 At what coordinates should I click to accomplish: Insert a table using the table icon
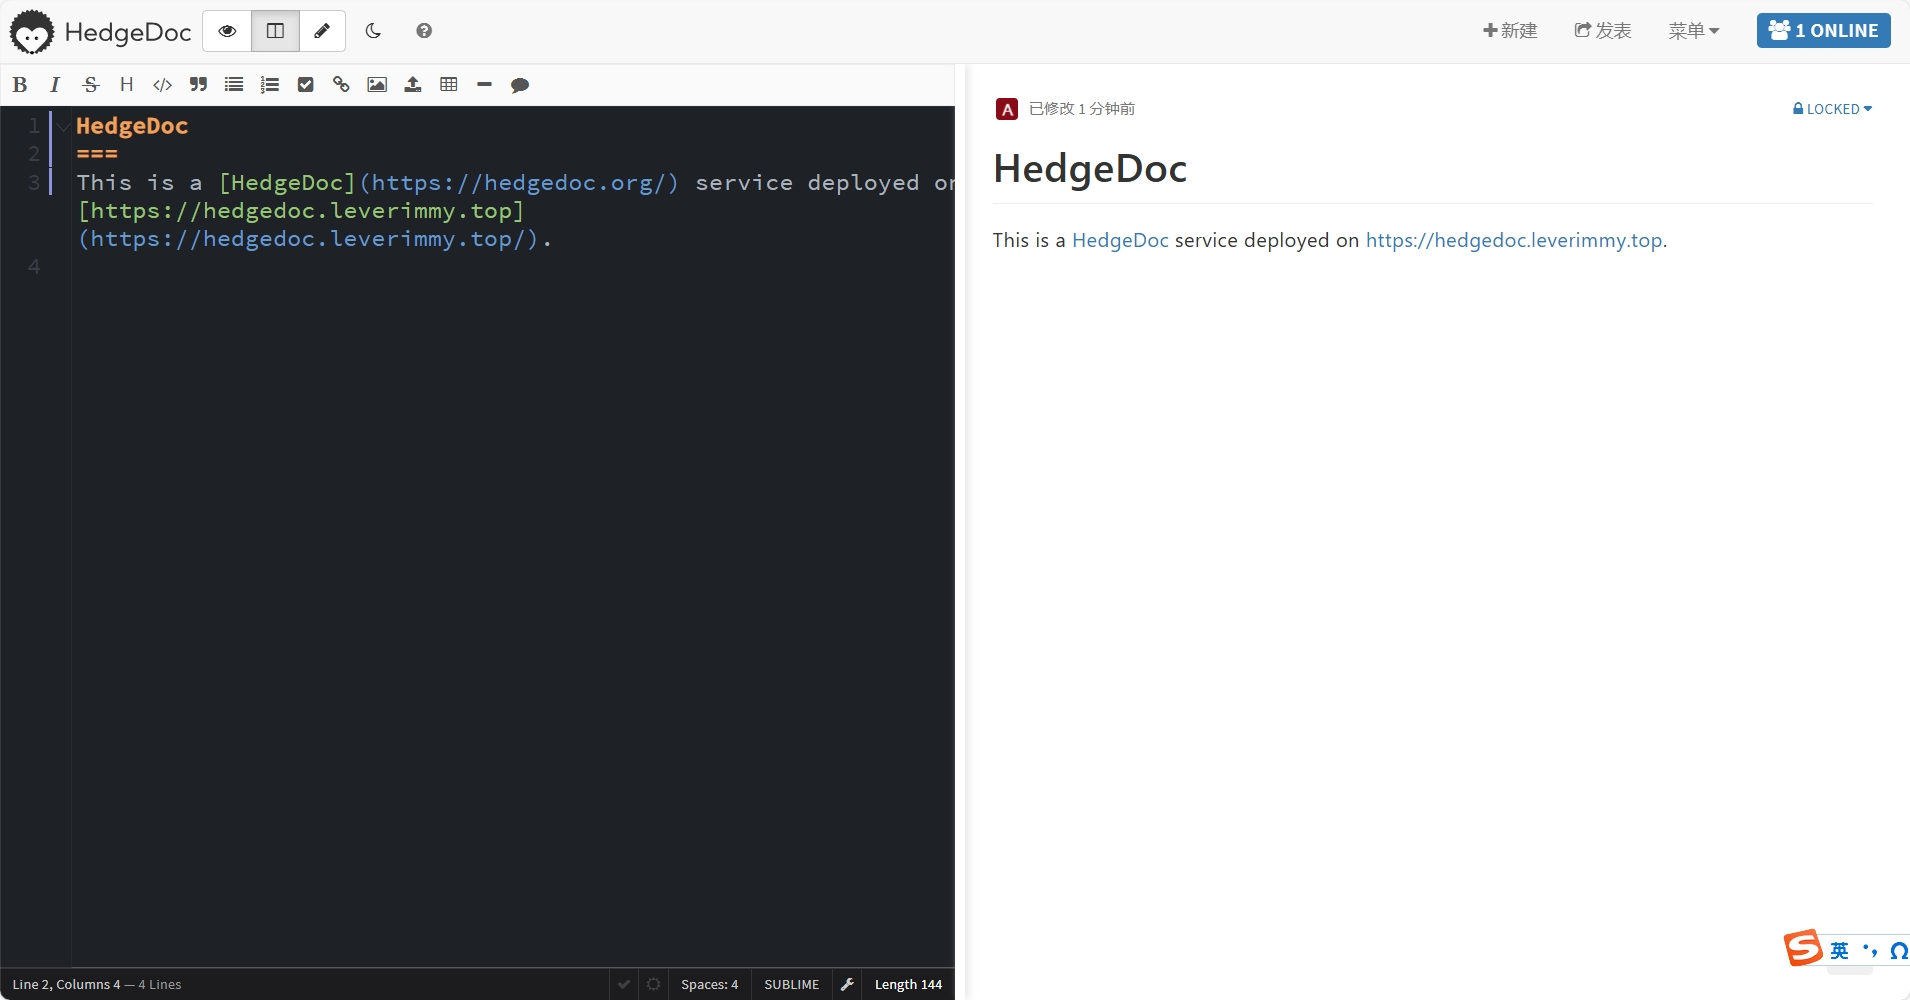click(x=449, y=85)
